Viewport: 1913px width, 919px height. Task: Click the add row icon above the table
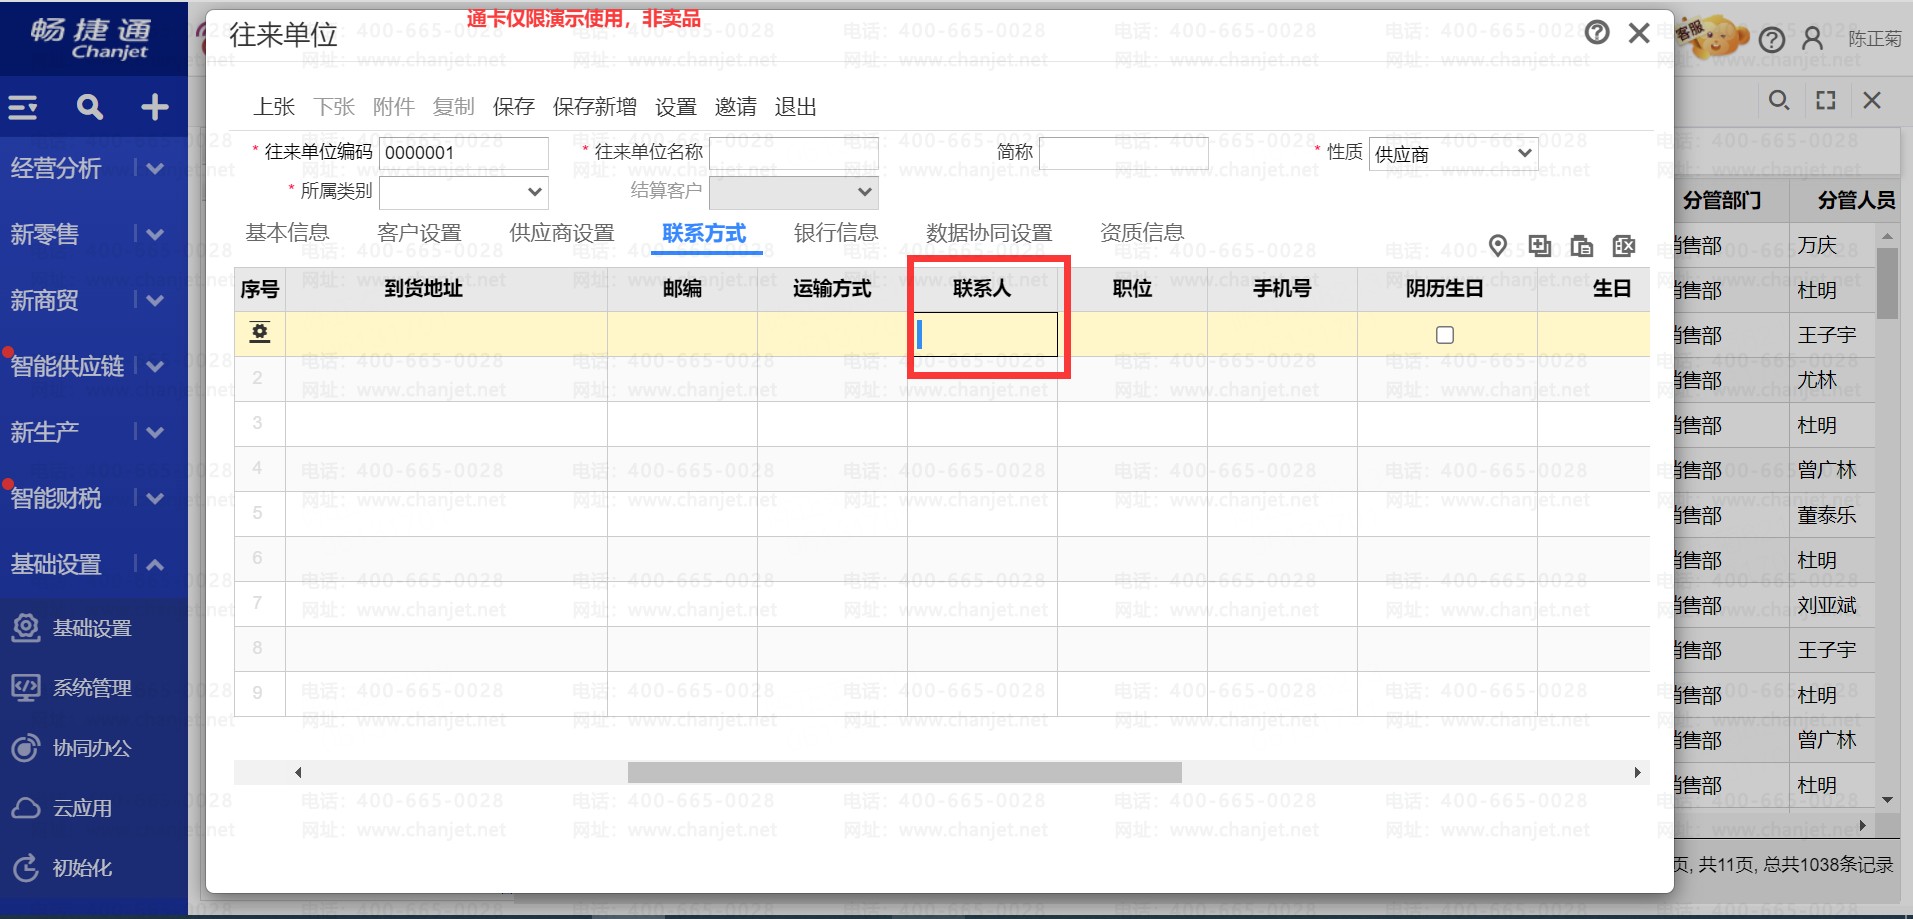click(1539, 246)
